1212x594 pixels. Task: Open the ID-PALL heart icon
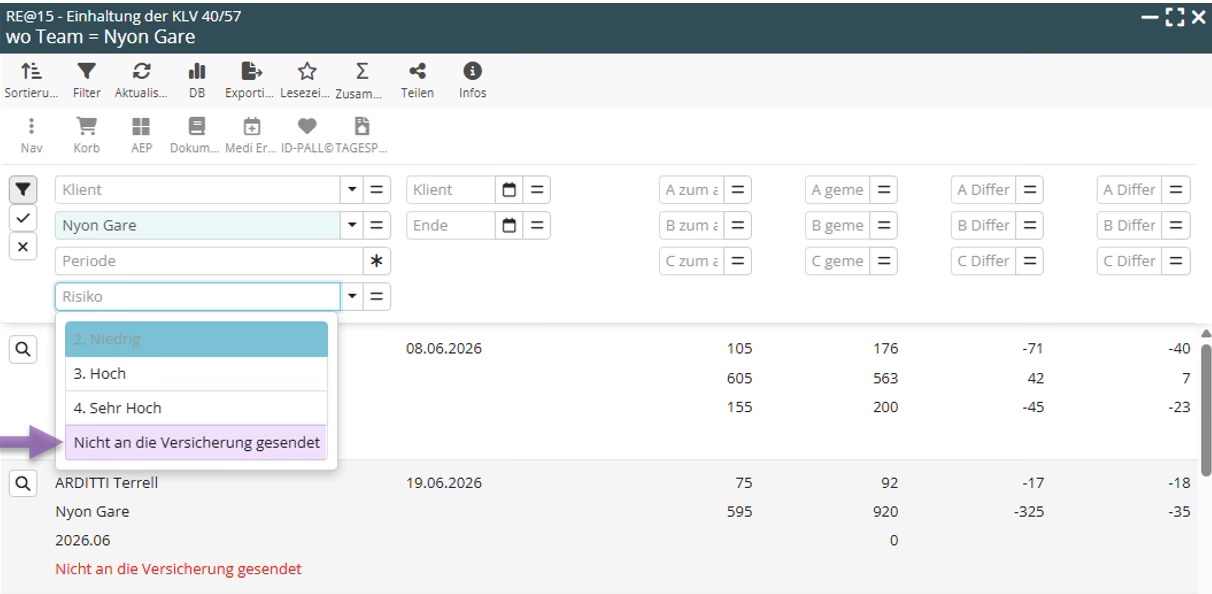pos(307,136)
